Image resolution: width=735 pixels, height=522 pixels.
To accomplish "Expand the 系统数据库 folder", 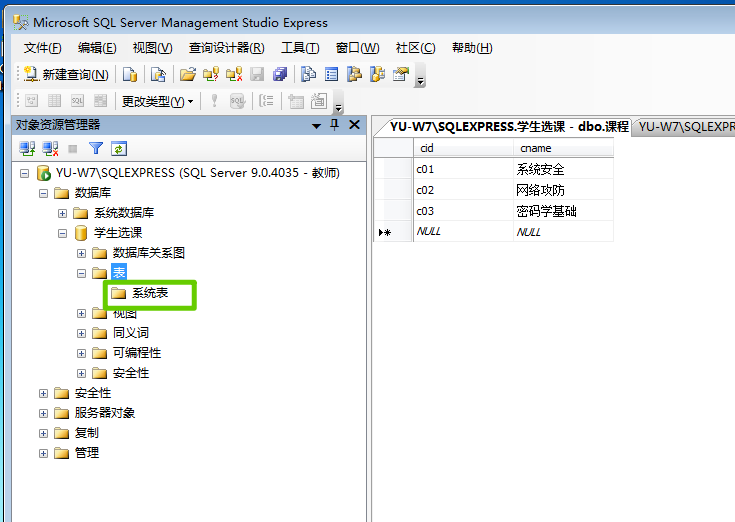I will pos(62,213).
